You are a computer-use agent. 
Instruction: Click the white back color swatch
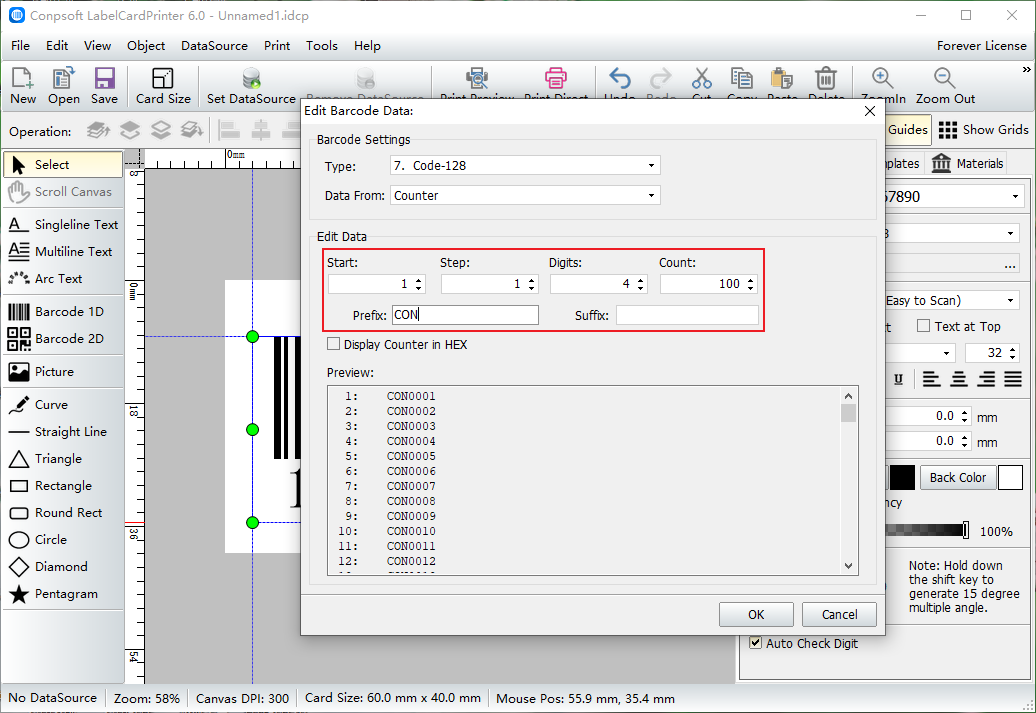coord(1010,477)
